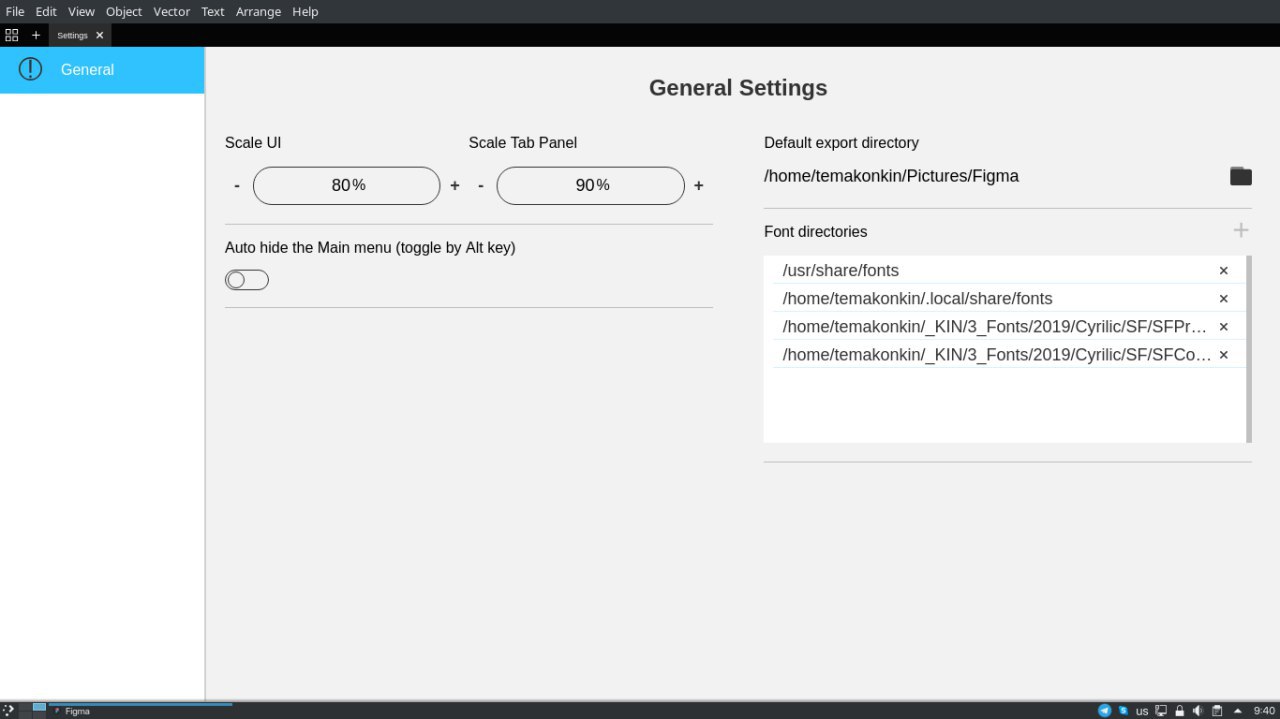Screen dimensions: 1280x719
Task: Open the Skype tray icon
Action: pos(1123,711)
